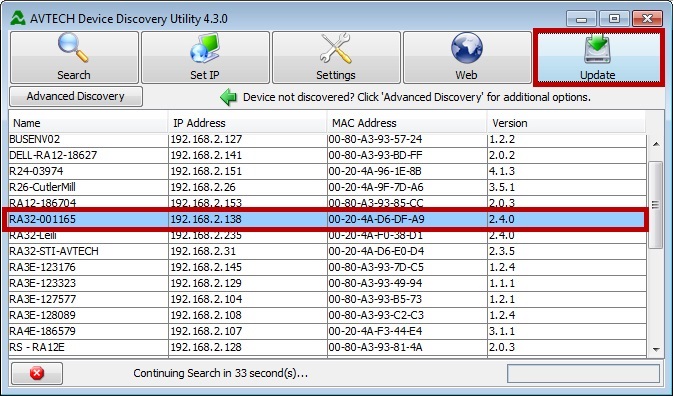Click the empty status field at bottom right
The image size is (673, 396).
tap(583, 374)
